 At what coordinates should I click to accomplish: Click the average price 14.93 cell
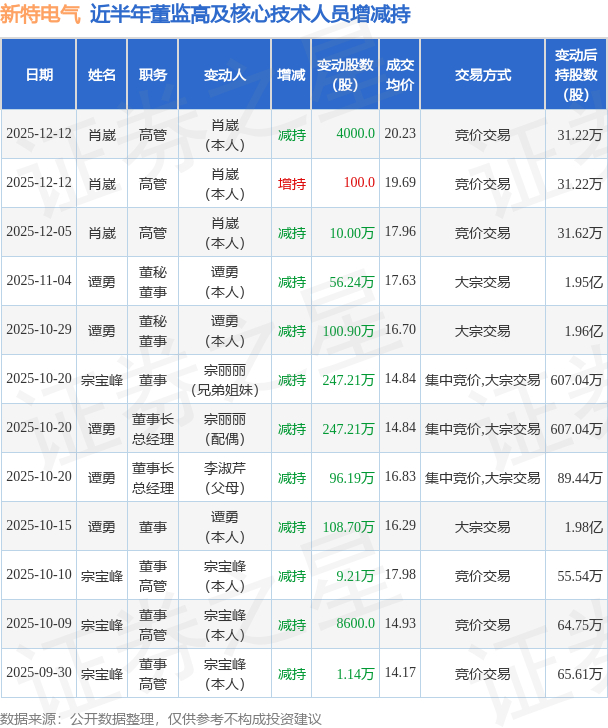click(x=400, y=624)
